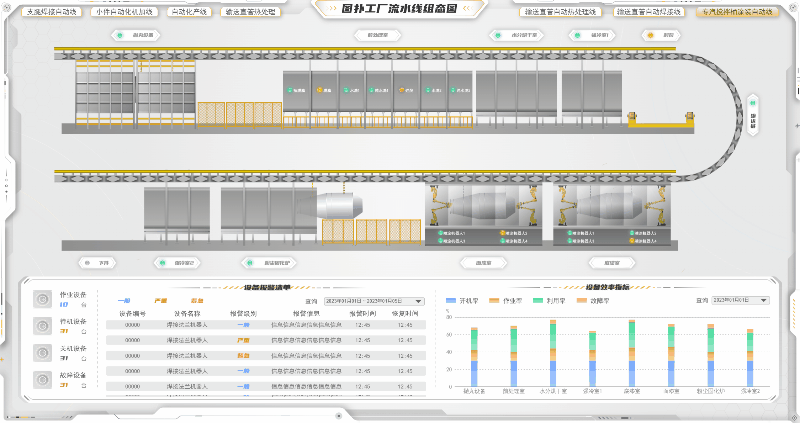Select the 输送直管热处理 tab
The image size is (800, 423).
point(251,12)
